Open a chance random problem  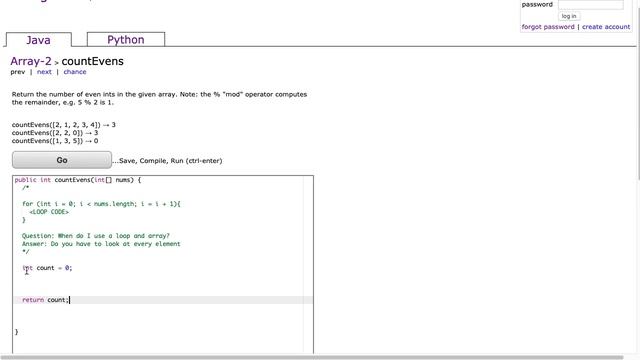(x=75, y=72)
